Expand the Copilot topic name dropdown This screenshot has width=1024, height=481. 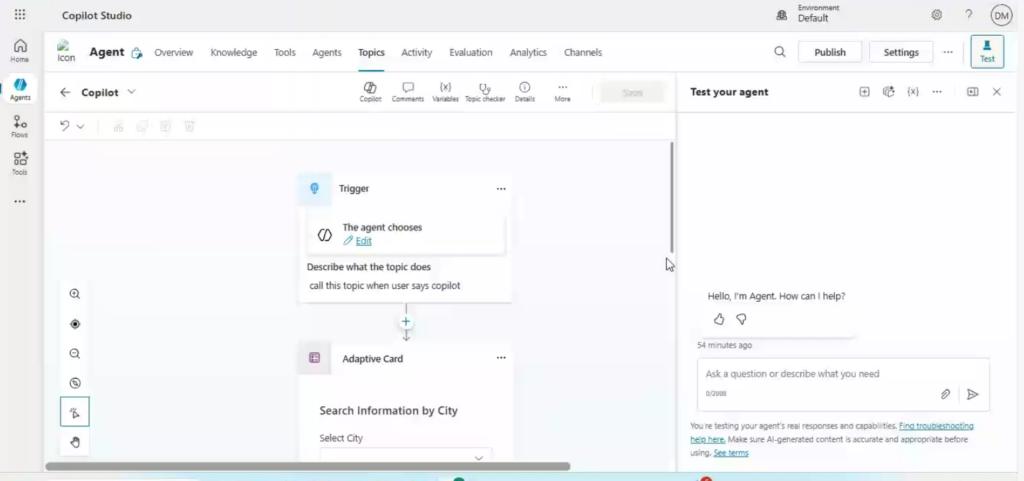click(x=131, y=92)
